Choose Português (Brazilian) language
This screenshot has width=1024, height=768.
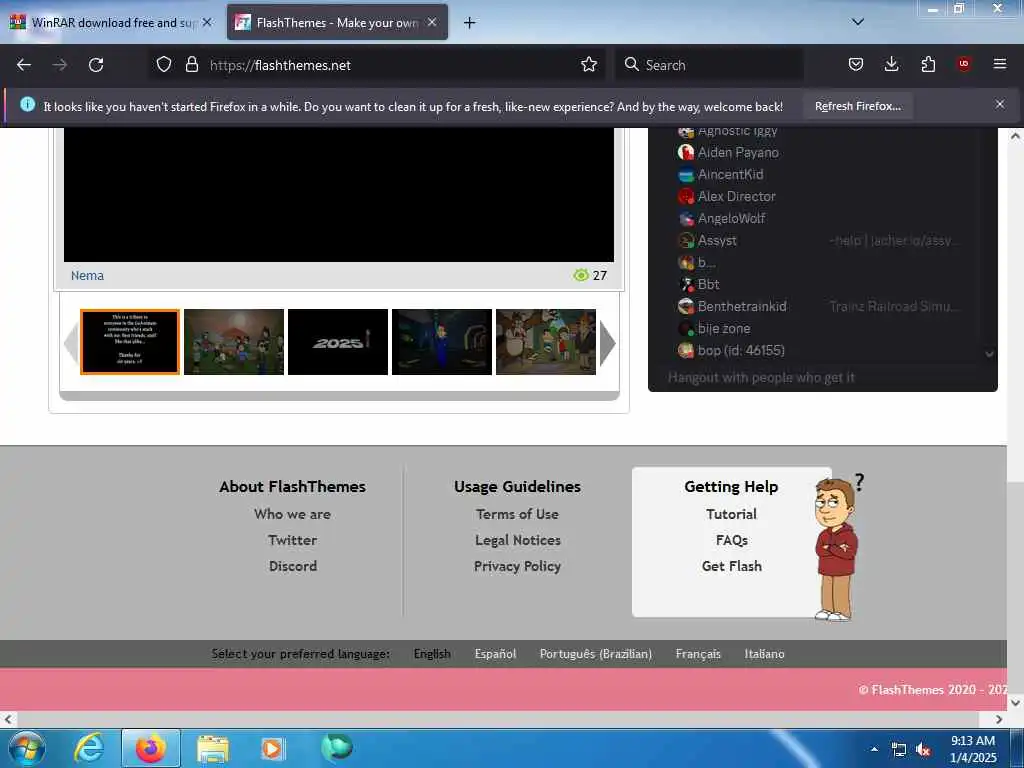(596, 654)
